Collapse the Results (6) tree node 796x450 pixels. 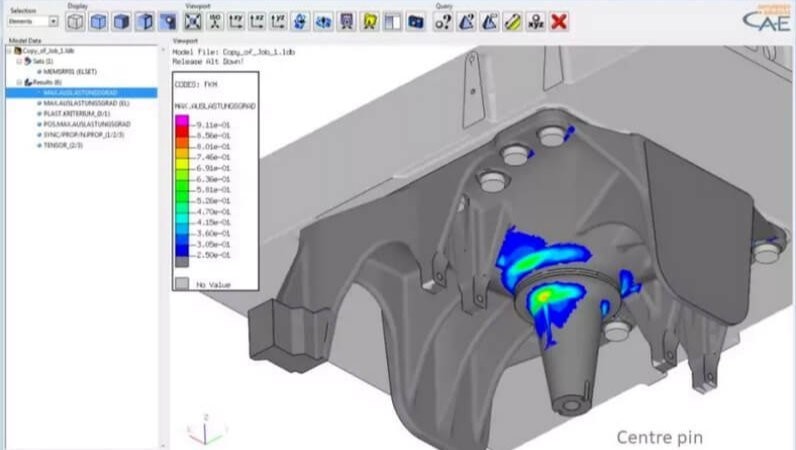point(19,82)
